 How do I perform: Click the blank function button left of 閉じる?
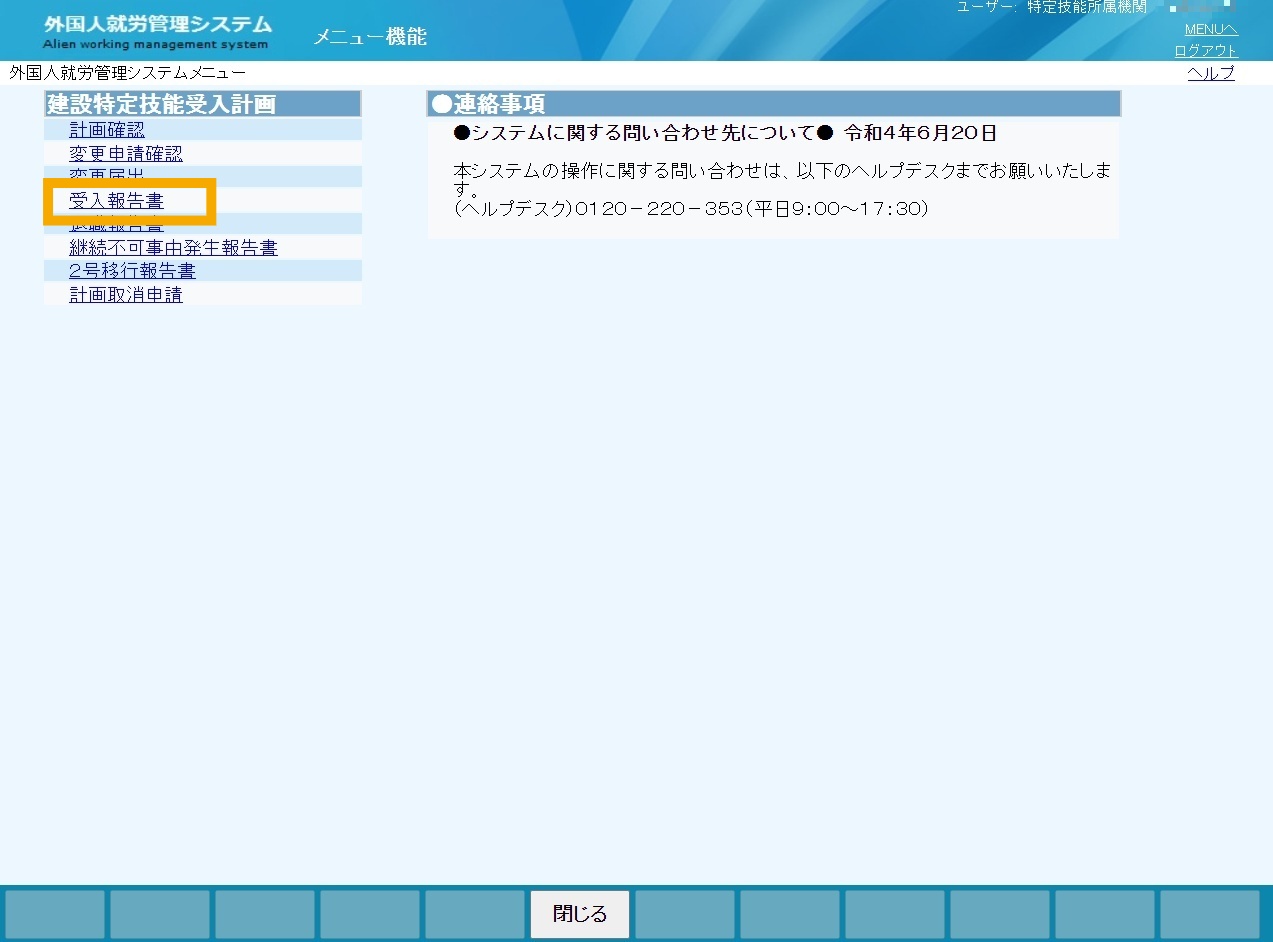pyautogui.click(x=475, y=914)
